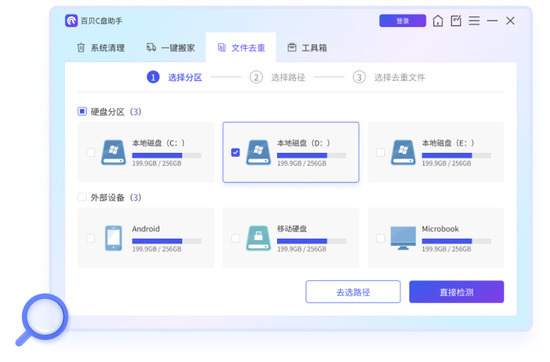Click the Microbook monitor icon
Viewport: 550px width, 362px height.
click(403, 238)
